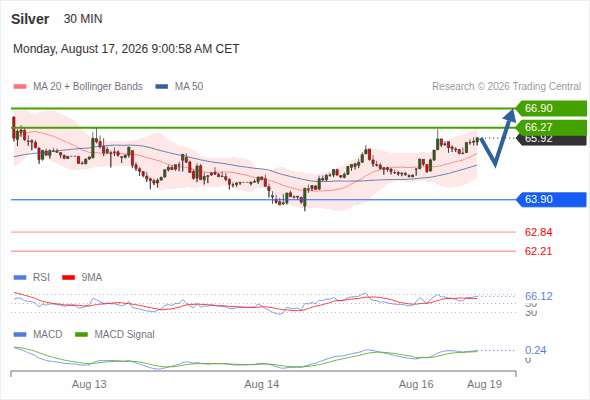The height and width of the screenshot is (400, 590).
Task: Select the 66.90 resistance price tag
Action: (551, 108)
